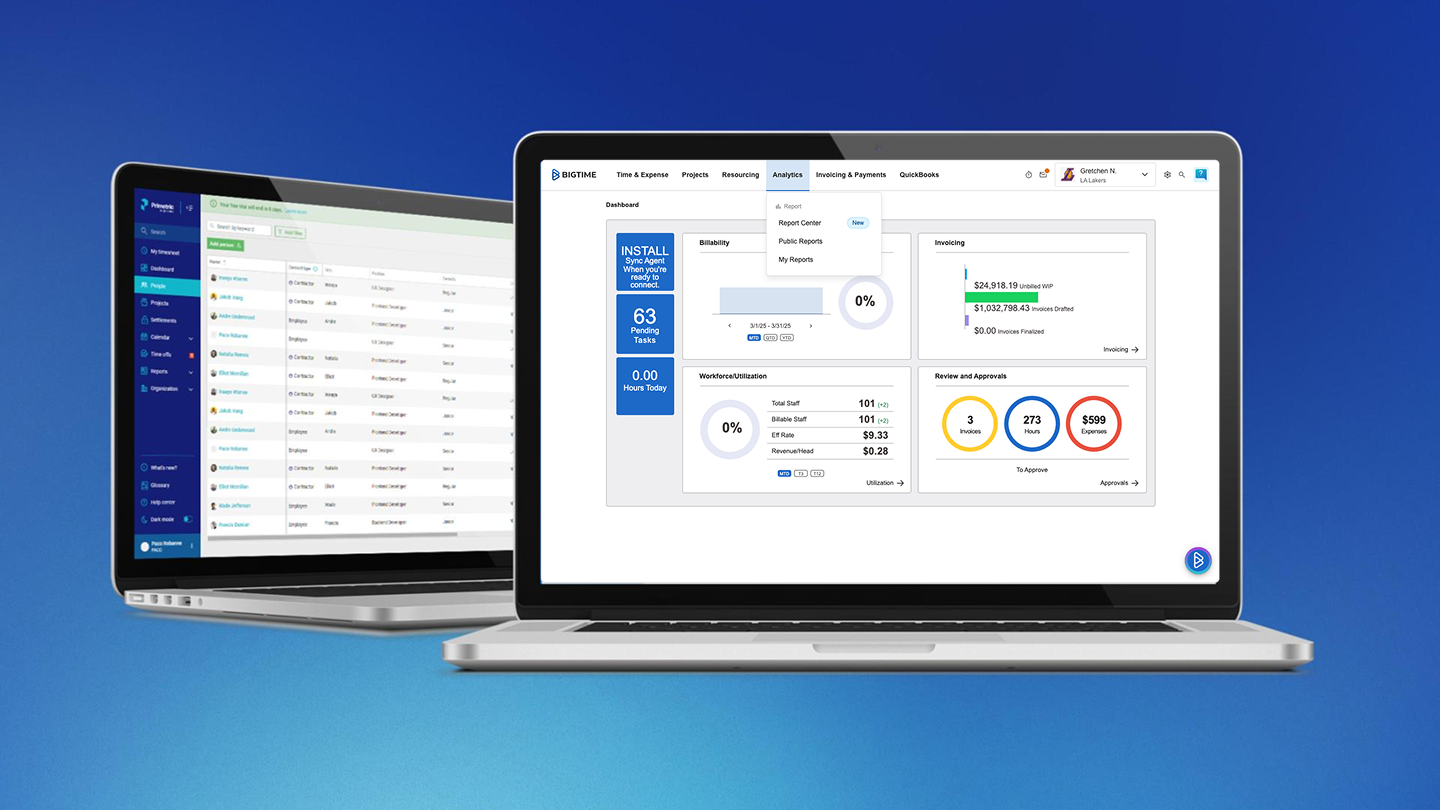Select T12 in the Workforce/Utilization card
Screen dimensions: 1440x810
(x=817, y=473)
